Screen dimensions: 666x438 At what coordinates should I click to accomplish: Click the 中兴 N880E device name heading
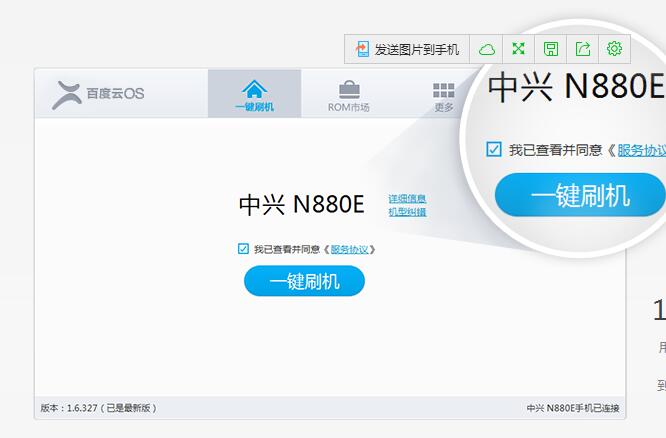point(302,204)
